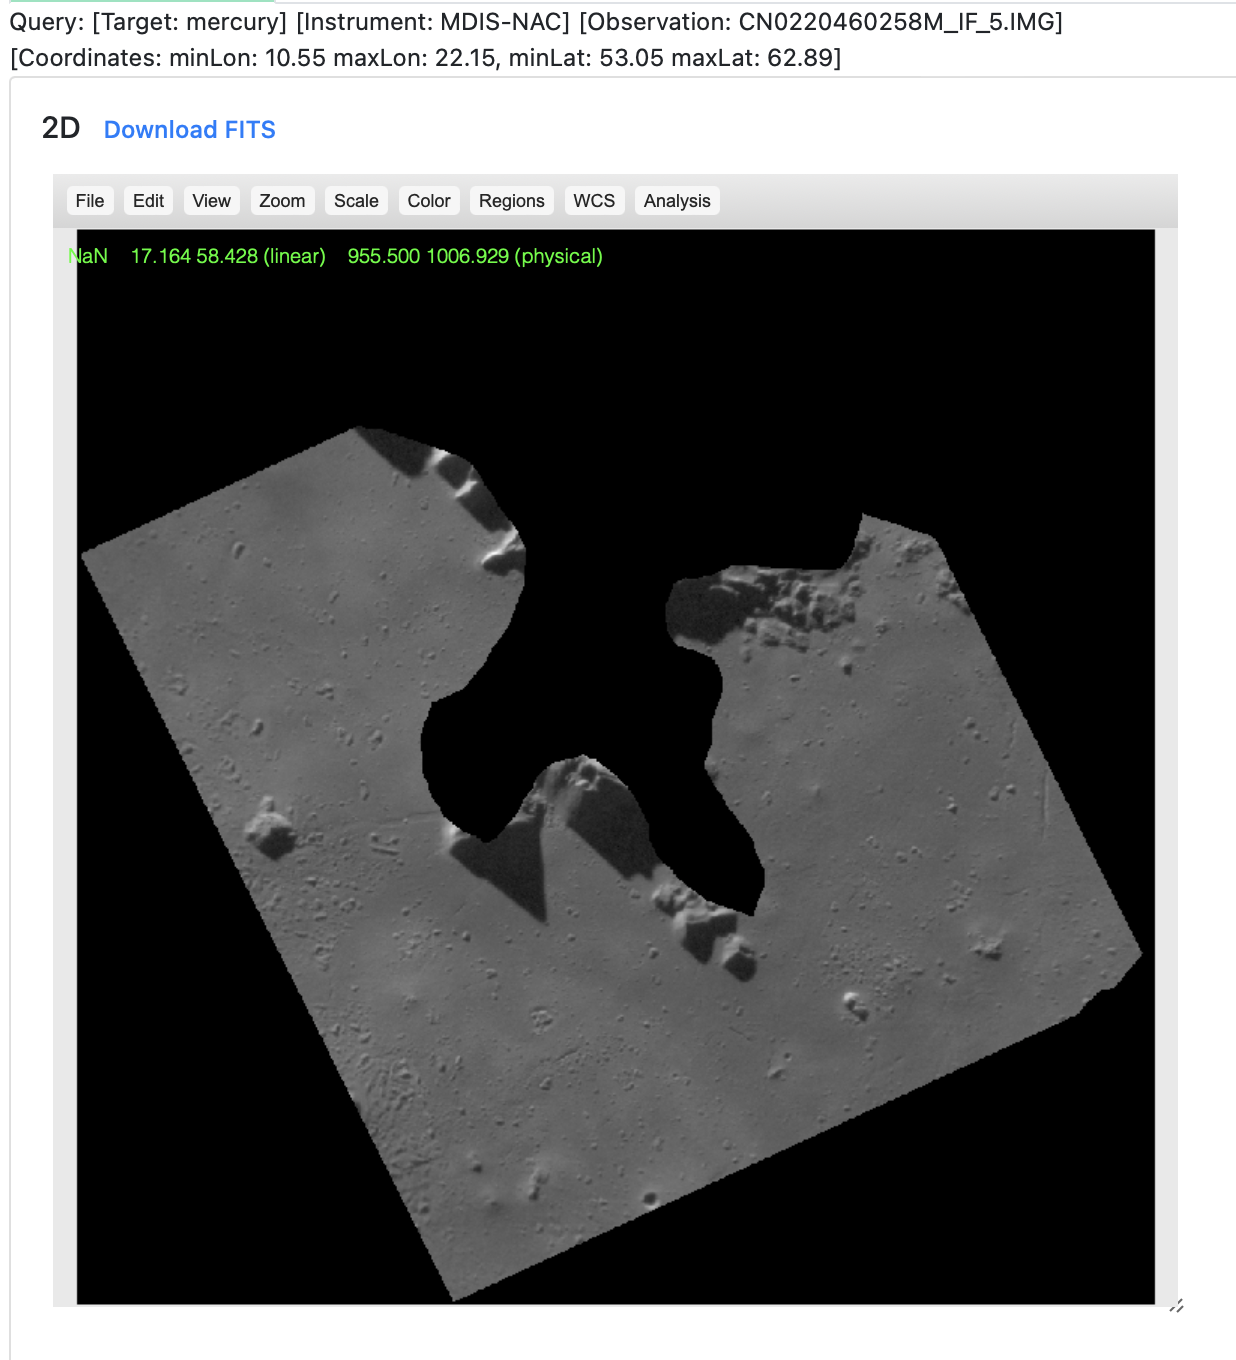Open the Scale options menu
This screenshot has width=1236, height=1360.
[356, 201]
